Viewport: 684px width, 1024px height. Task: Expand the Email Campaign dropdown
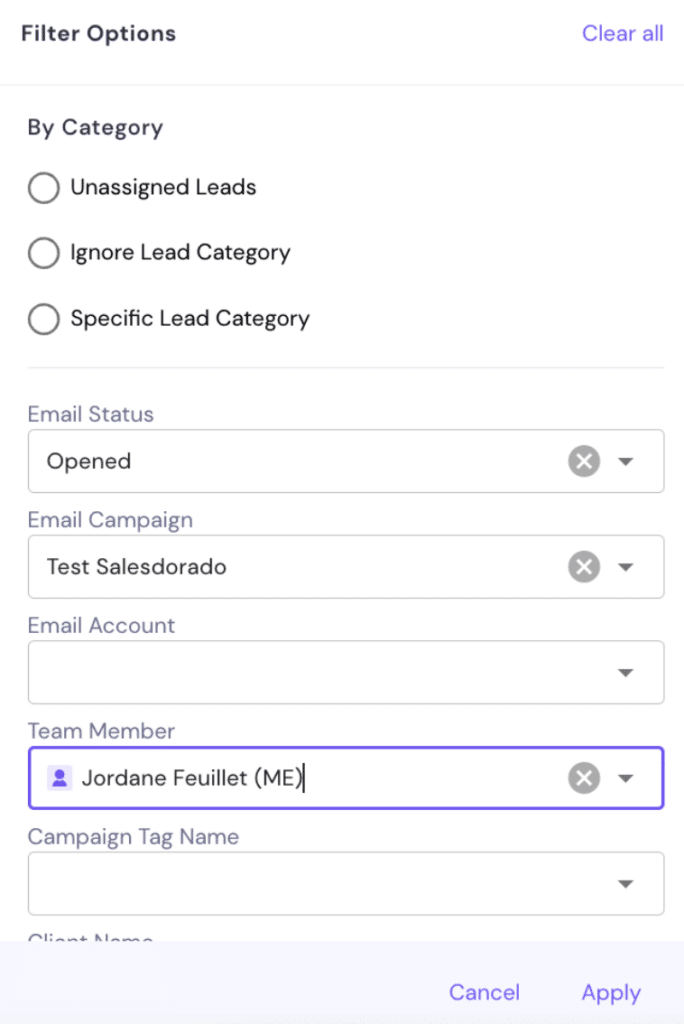(x=627, y=567)
